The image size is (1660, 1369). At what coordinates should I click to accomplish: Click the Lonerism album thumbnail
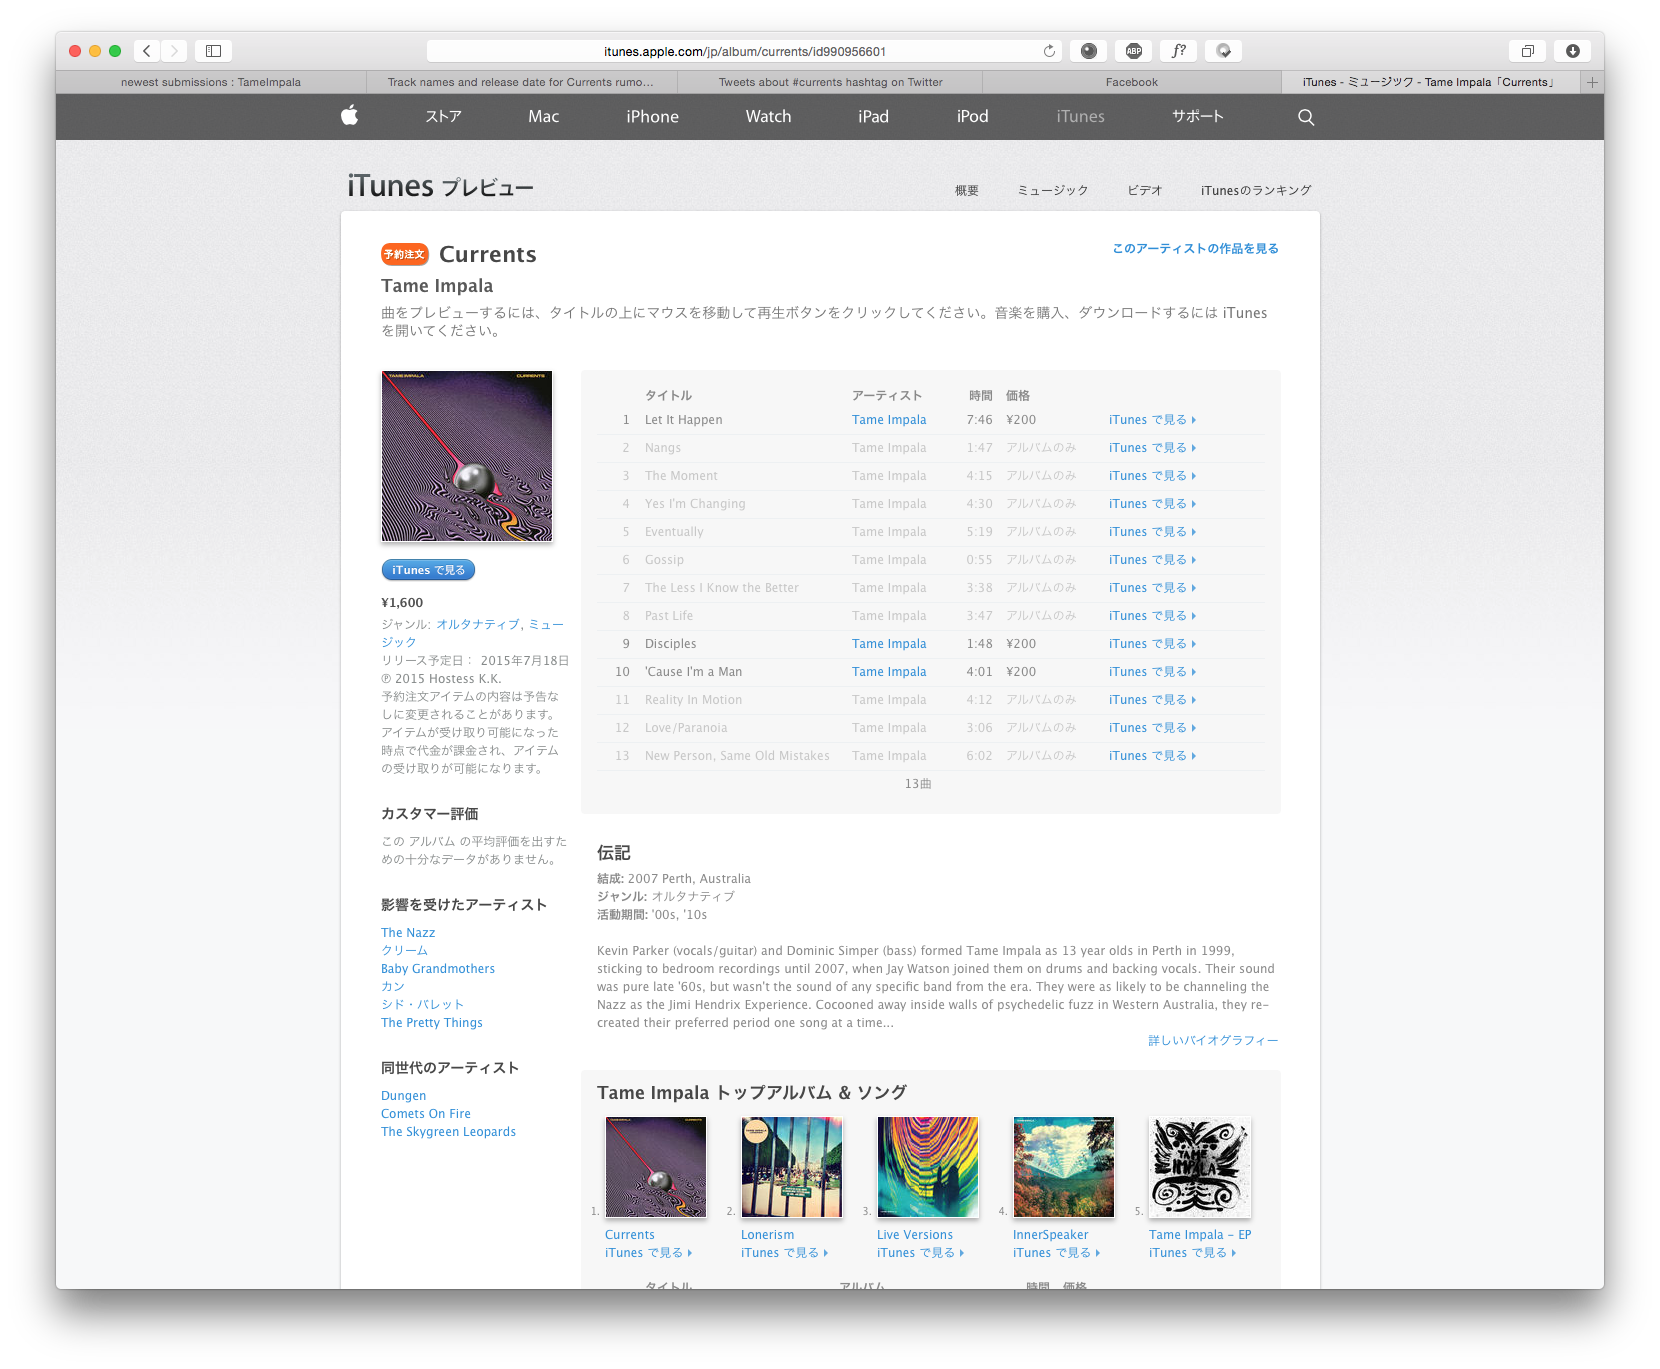tap(791, 1167)
